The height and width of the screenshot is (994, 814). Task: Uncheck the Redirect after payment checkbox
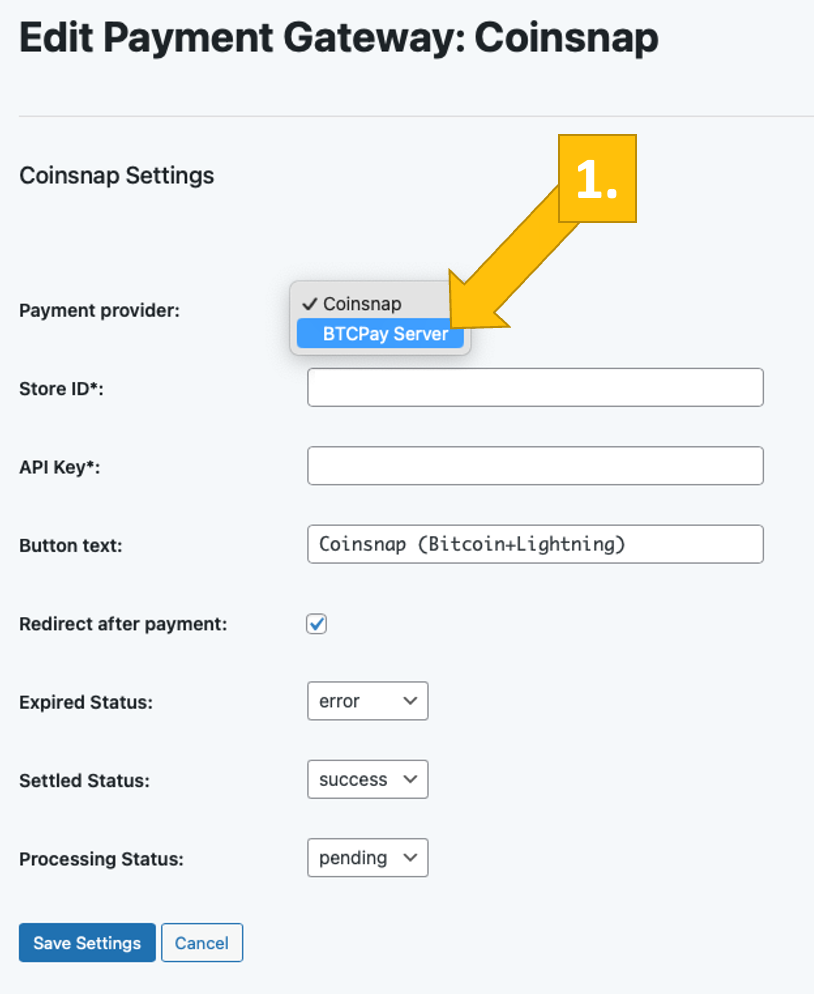[x=317, y=624]
